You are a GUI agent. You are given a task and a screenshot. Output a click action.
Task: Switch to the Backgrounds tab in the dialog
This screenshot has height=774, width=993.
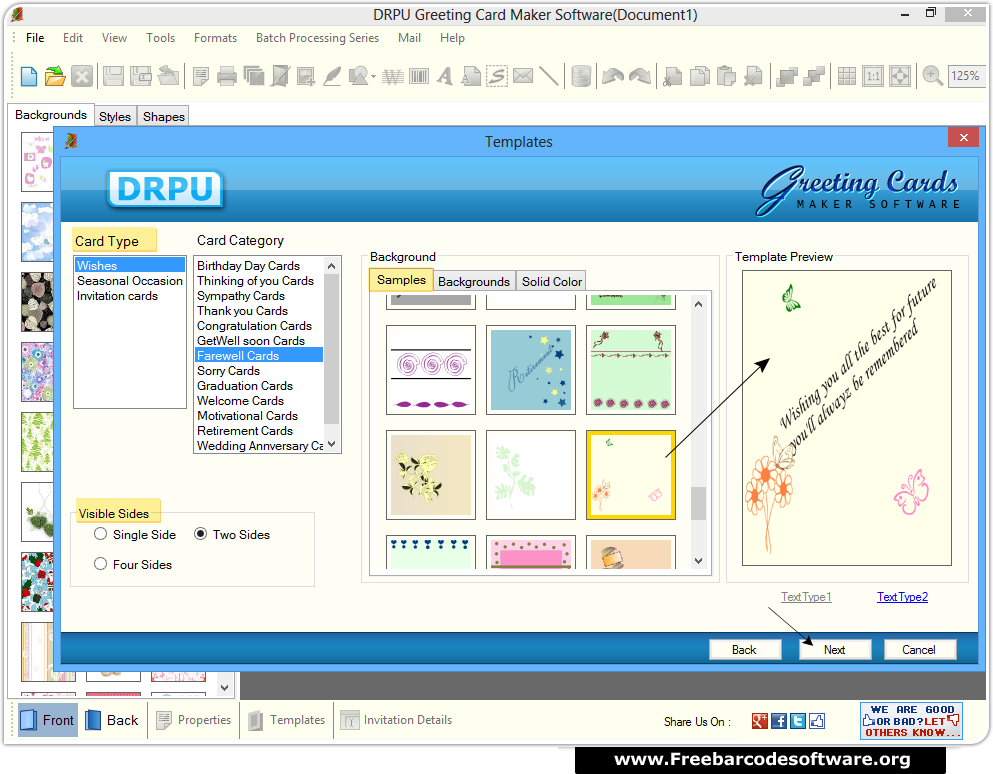point(474,281)
